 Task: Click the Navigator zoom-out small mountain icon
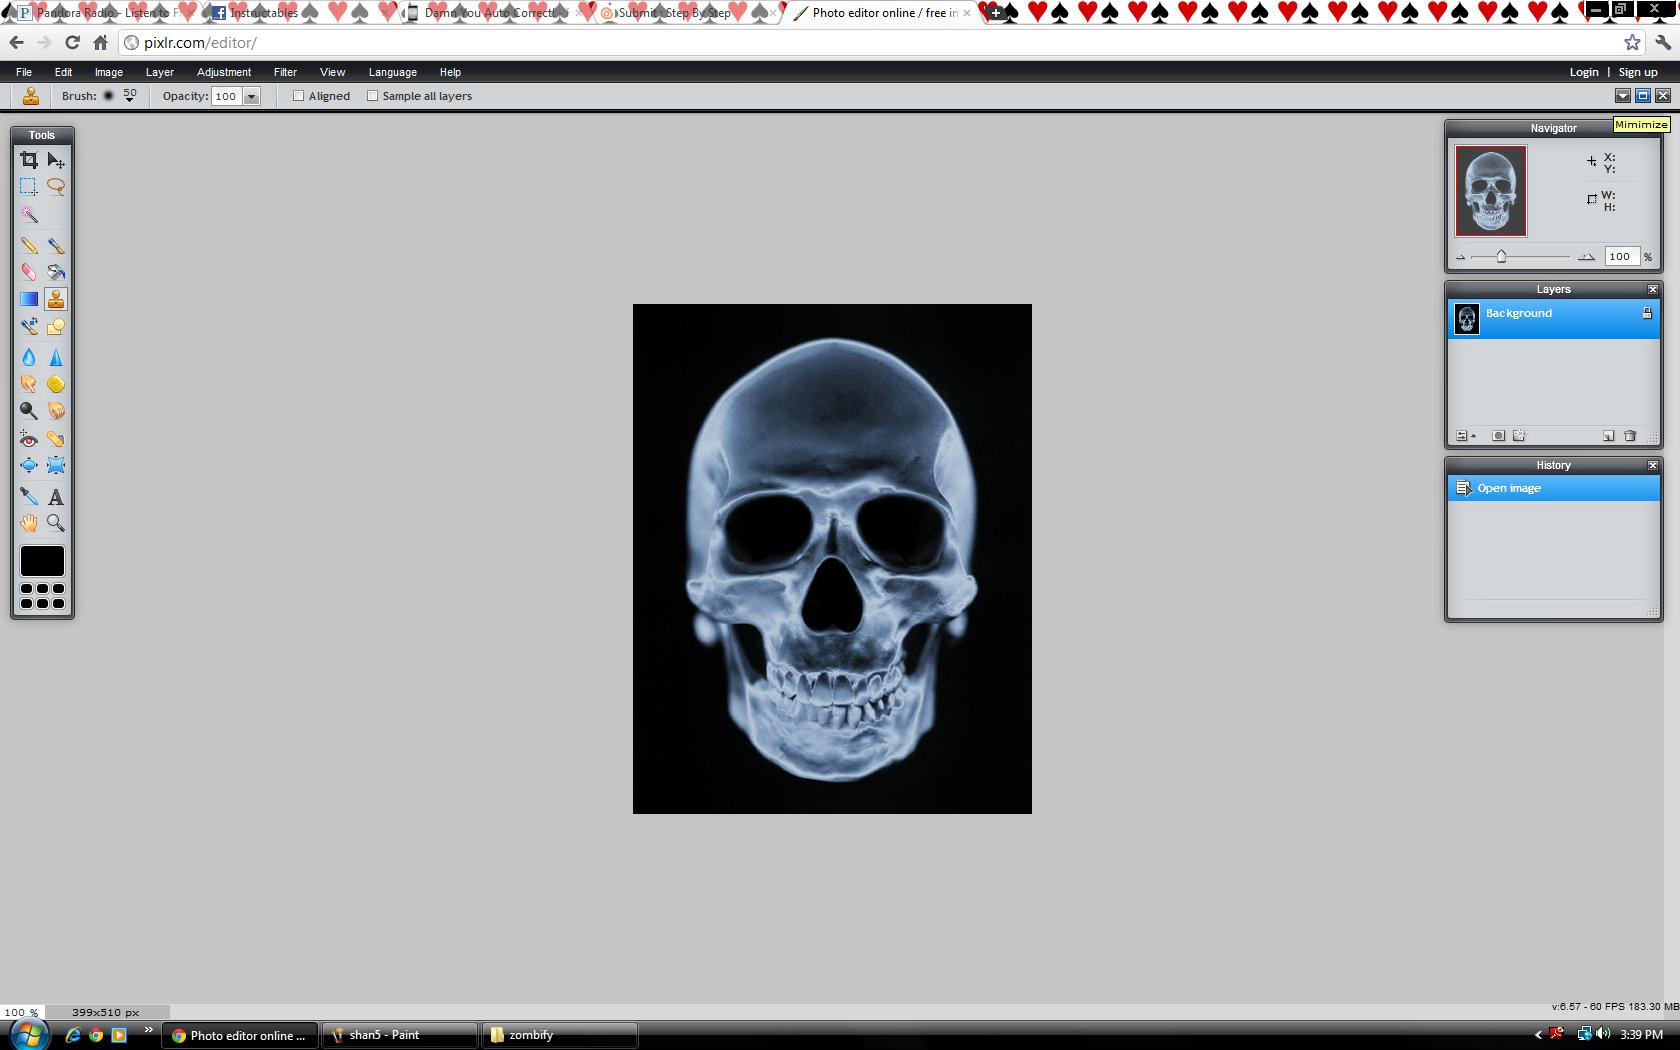(1461, 258)
